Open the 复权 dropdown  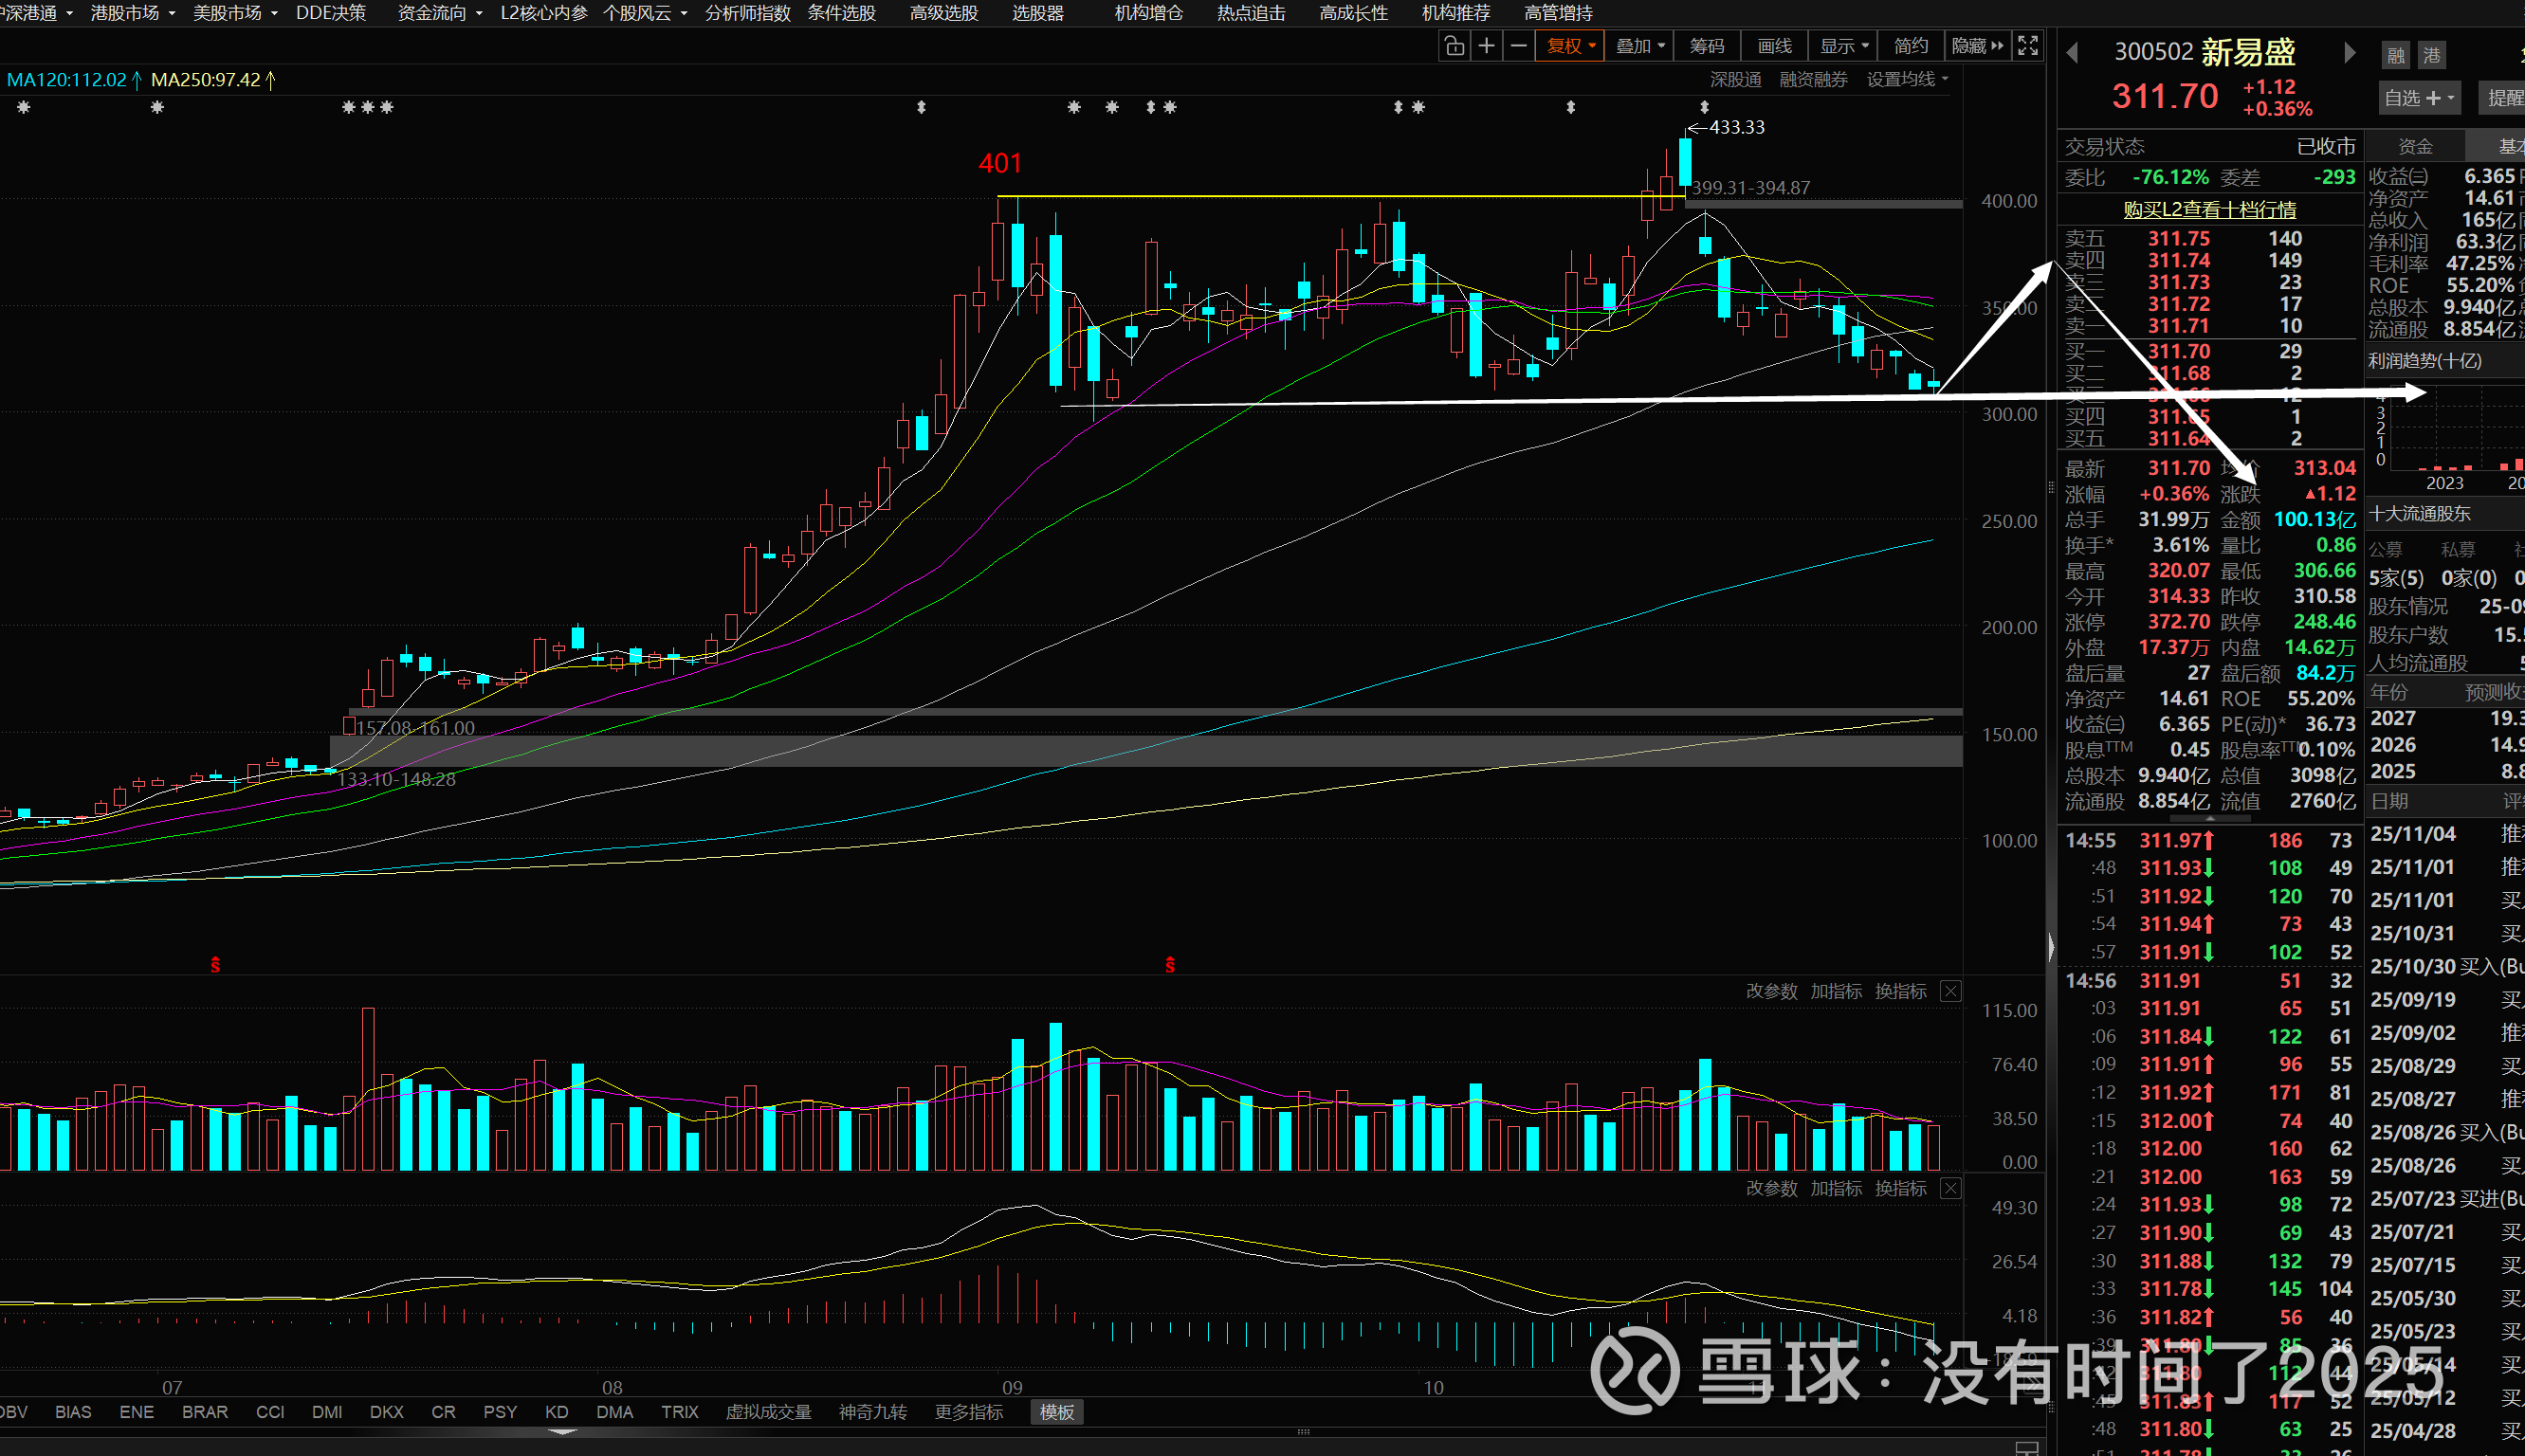pos(1571,46)
